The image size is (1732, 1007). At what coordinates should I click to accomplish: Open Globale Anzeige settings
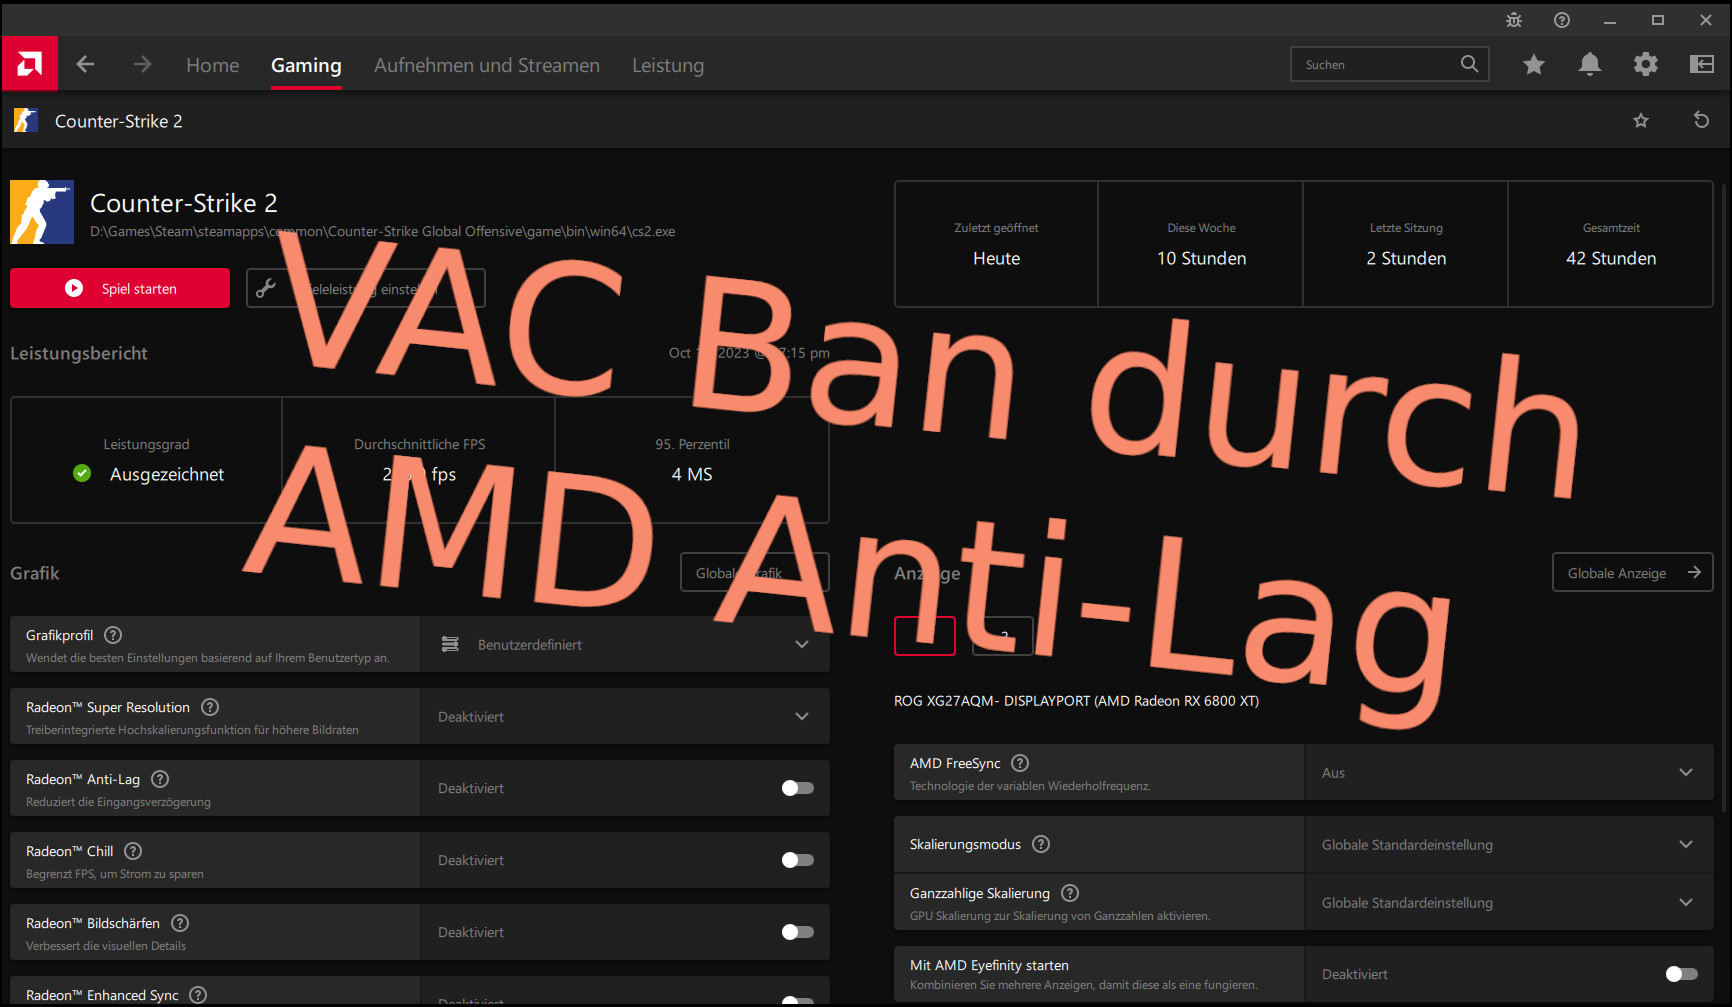pos(1632,572)
